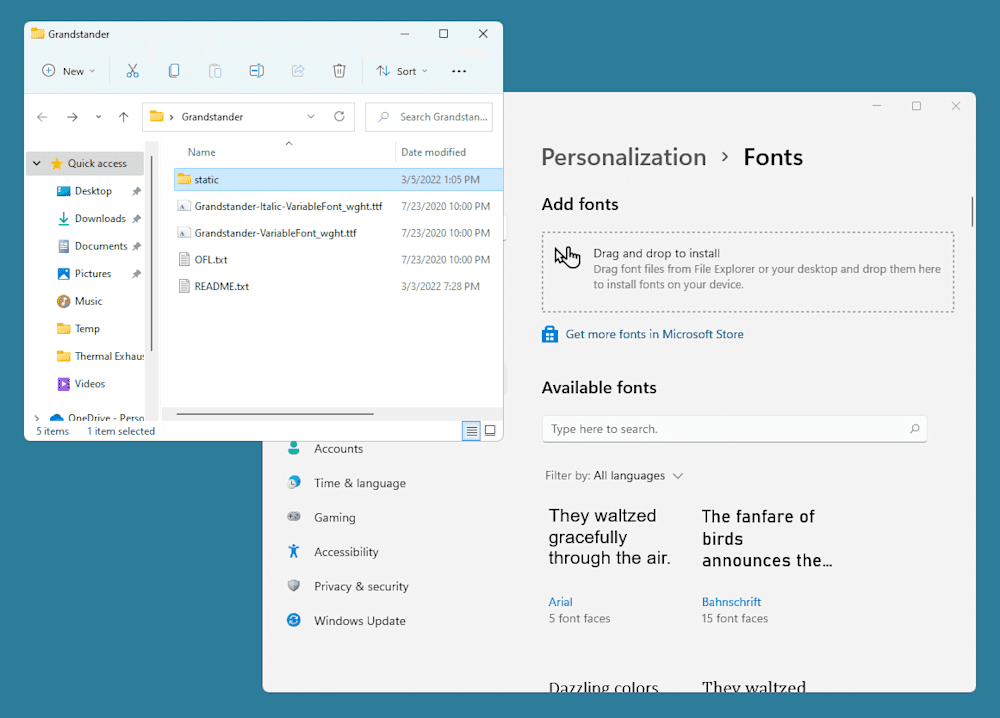Open Get more fonts in Microsoft Store
The height and width of the screenshot is (718, 1000).
(x=653, y=333)
